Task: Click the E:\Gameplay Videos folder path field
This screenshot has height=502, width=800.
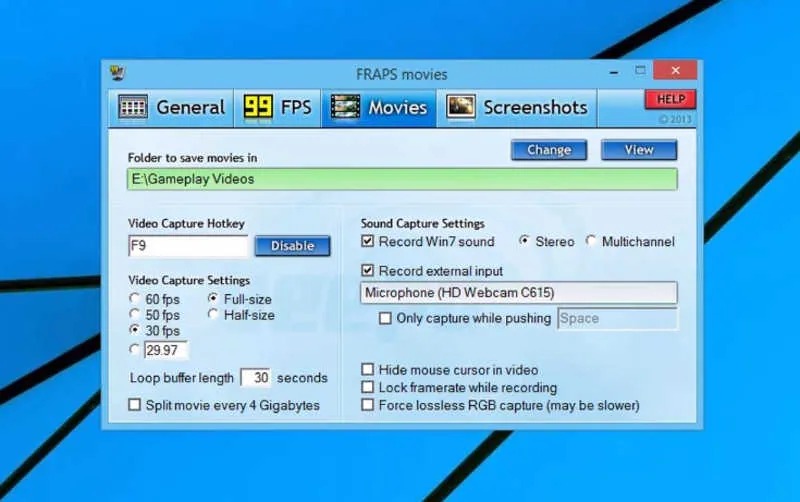Action: click(402, 179)
